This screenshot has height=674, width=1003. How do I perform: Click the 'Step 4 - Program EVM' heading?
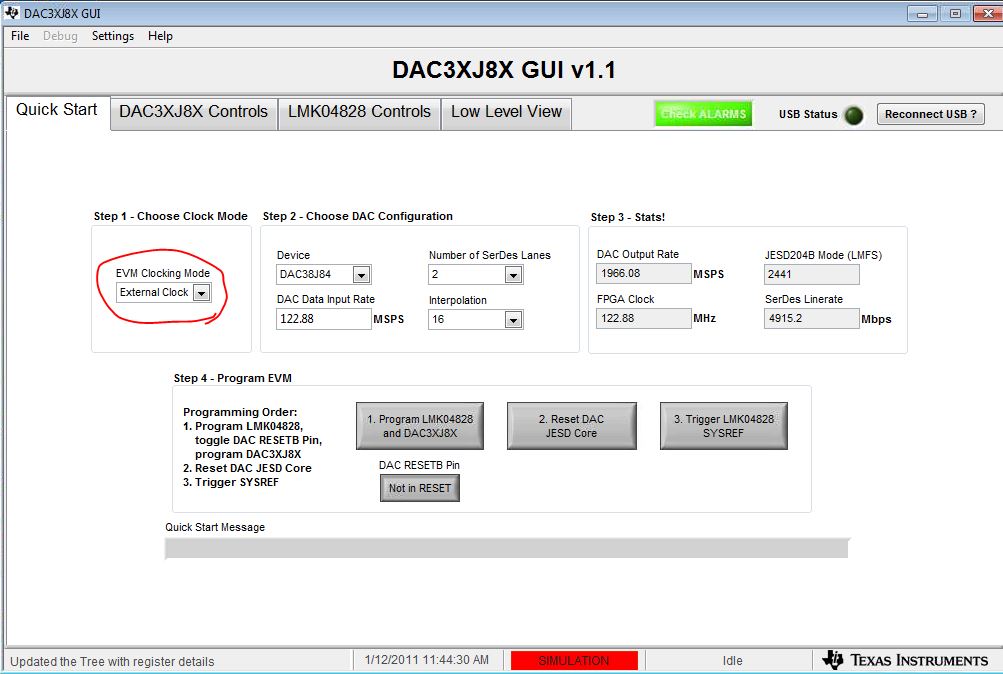[232, 378]
